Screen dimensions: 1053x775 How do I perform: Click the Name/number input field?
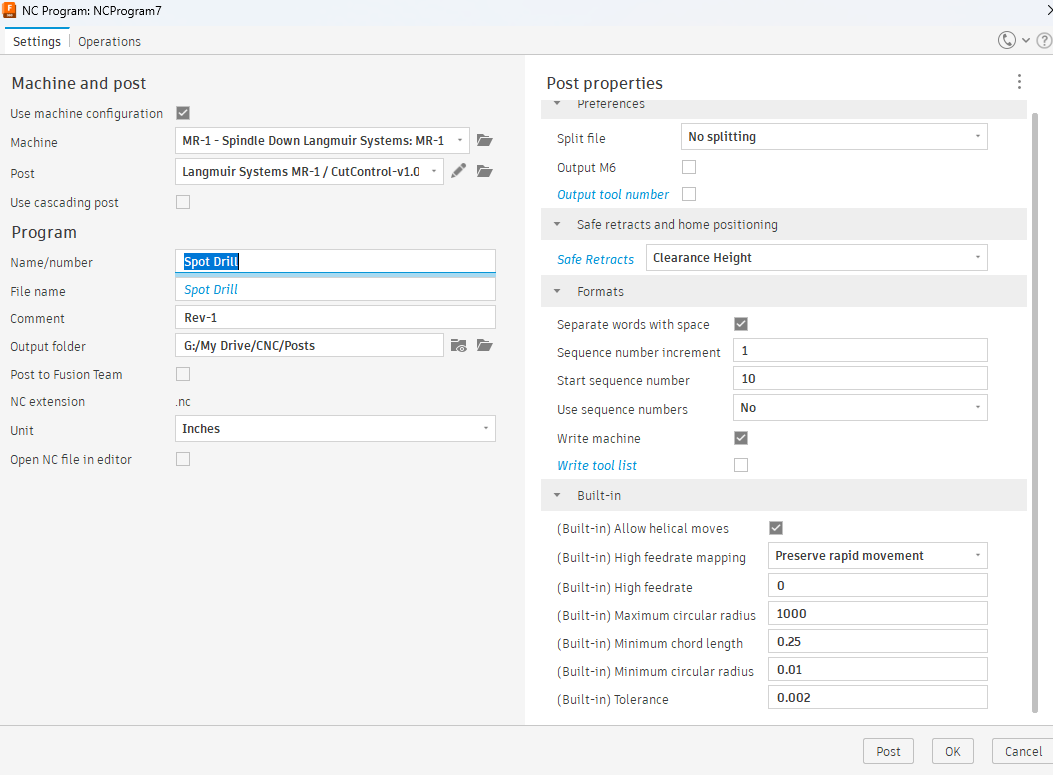(x=335, y=261)
